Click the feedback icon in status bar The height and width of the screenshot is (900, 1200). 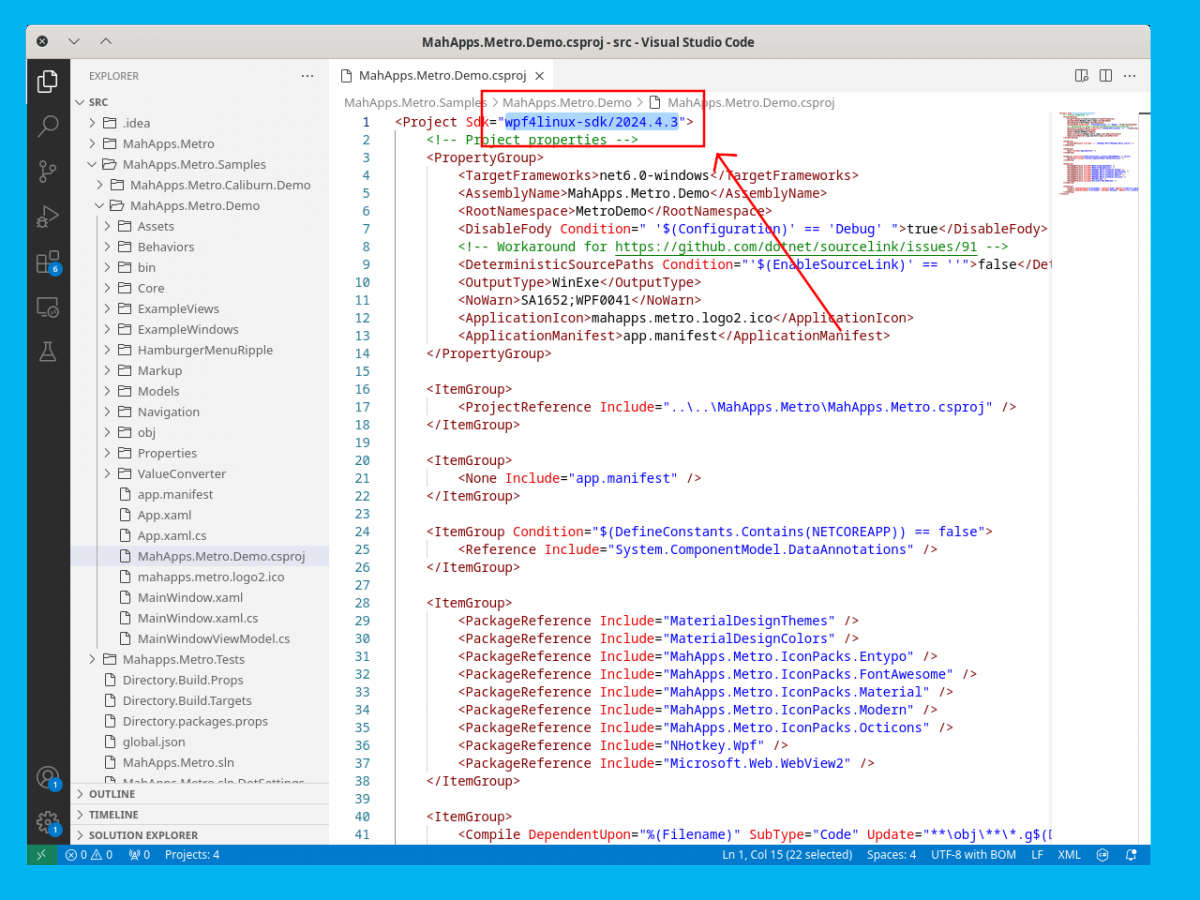[1101, 855]
